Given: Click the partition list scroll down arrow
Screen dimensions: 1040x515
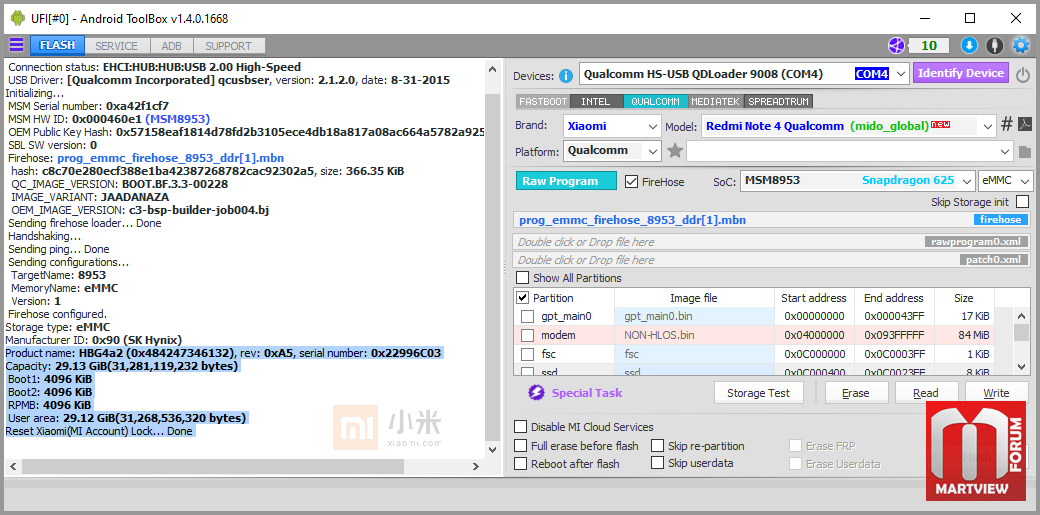Looking at the screenshot, I should point(1021,366).
